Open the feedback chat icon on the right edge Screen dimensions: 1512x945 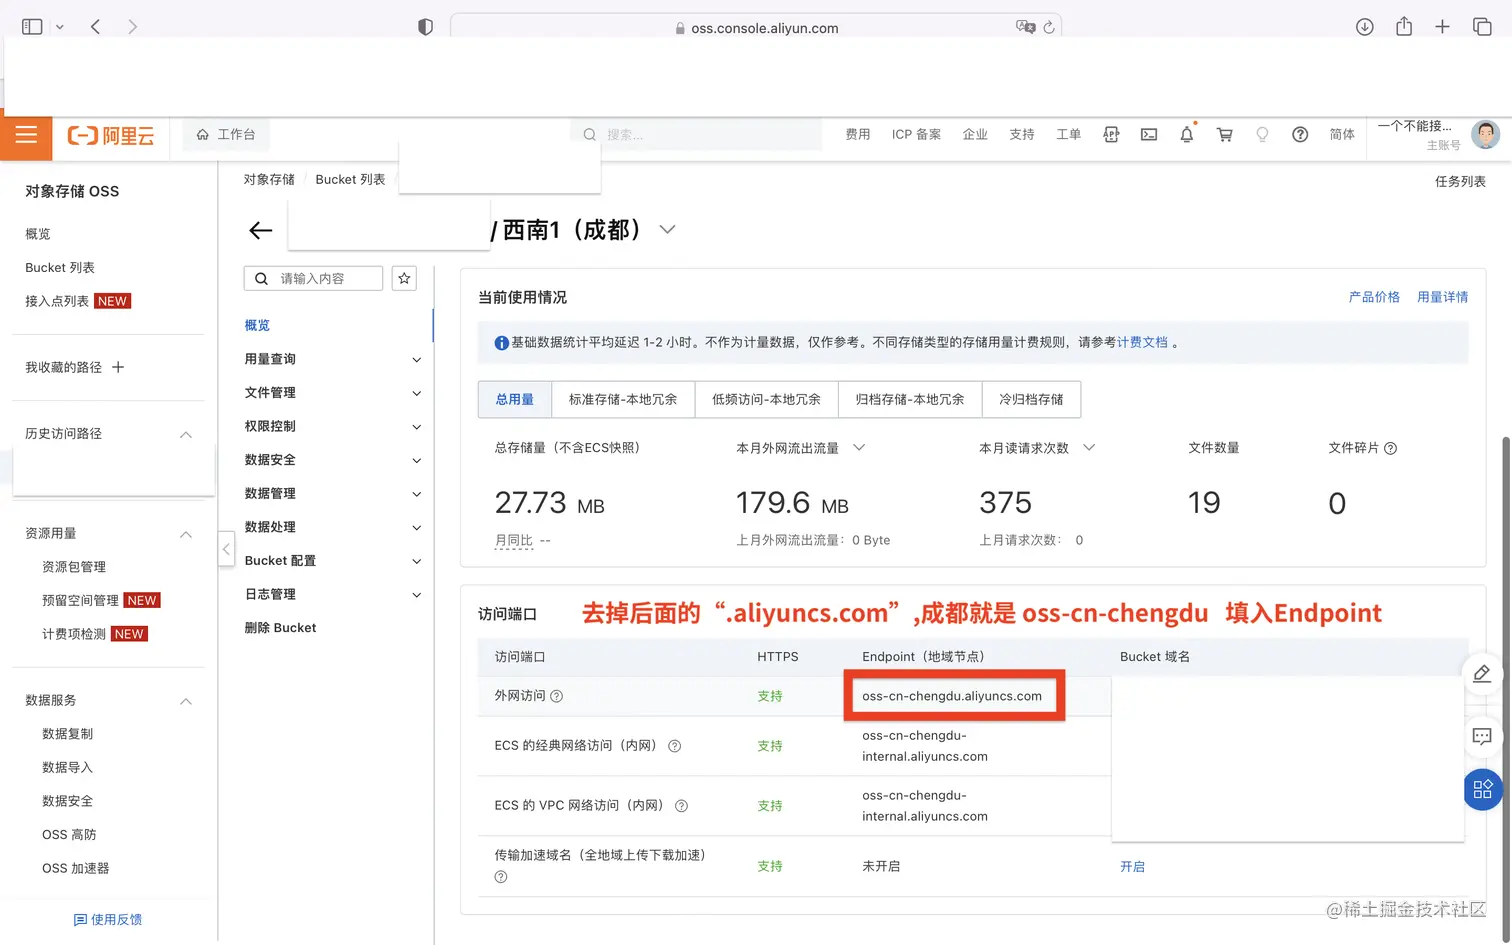pyautogui.click(x=1483, y=736)
